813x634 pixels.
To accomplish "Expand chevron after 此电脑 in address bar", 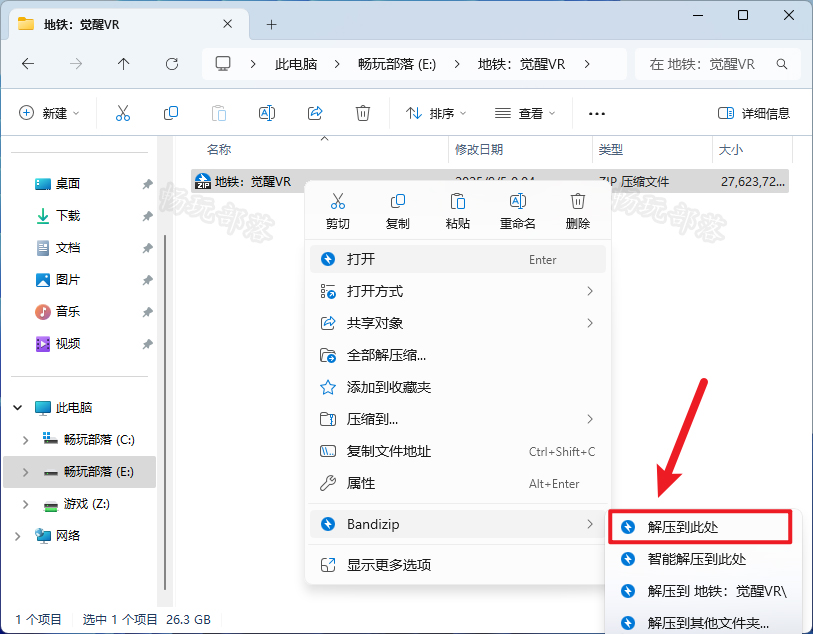I will coord(337,64).
